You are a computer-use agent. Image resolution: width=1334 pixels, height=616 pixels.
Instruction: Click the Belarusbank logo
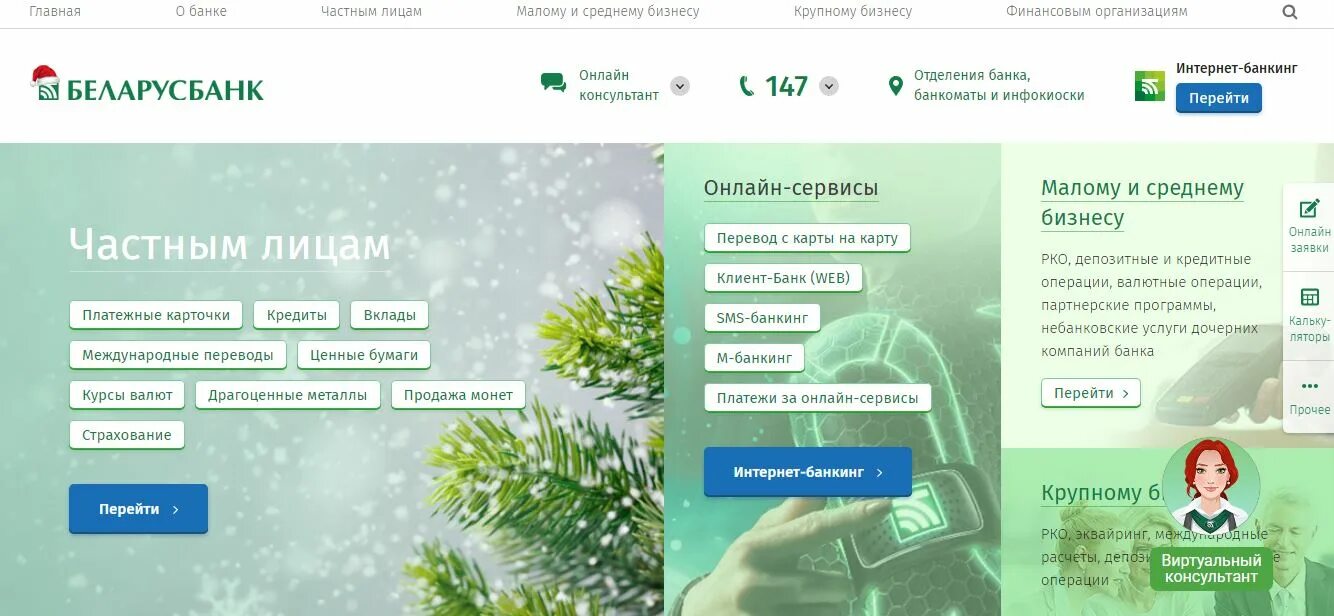[x=147, y=86]
